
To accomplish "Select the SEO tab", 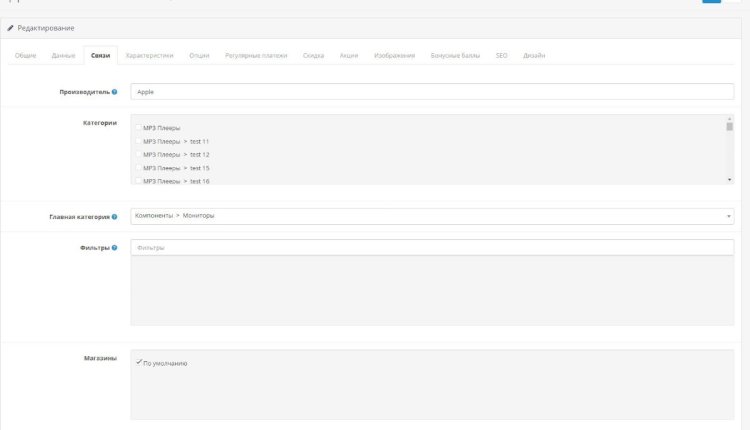I will point(501,55).
